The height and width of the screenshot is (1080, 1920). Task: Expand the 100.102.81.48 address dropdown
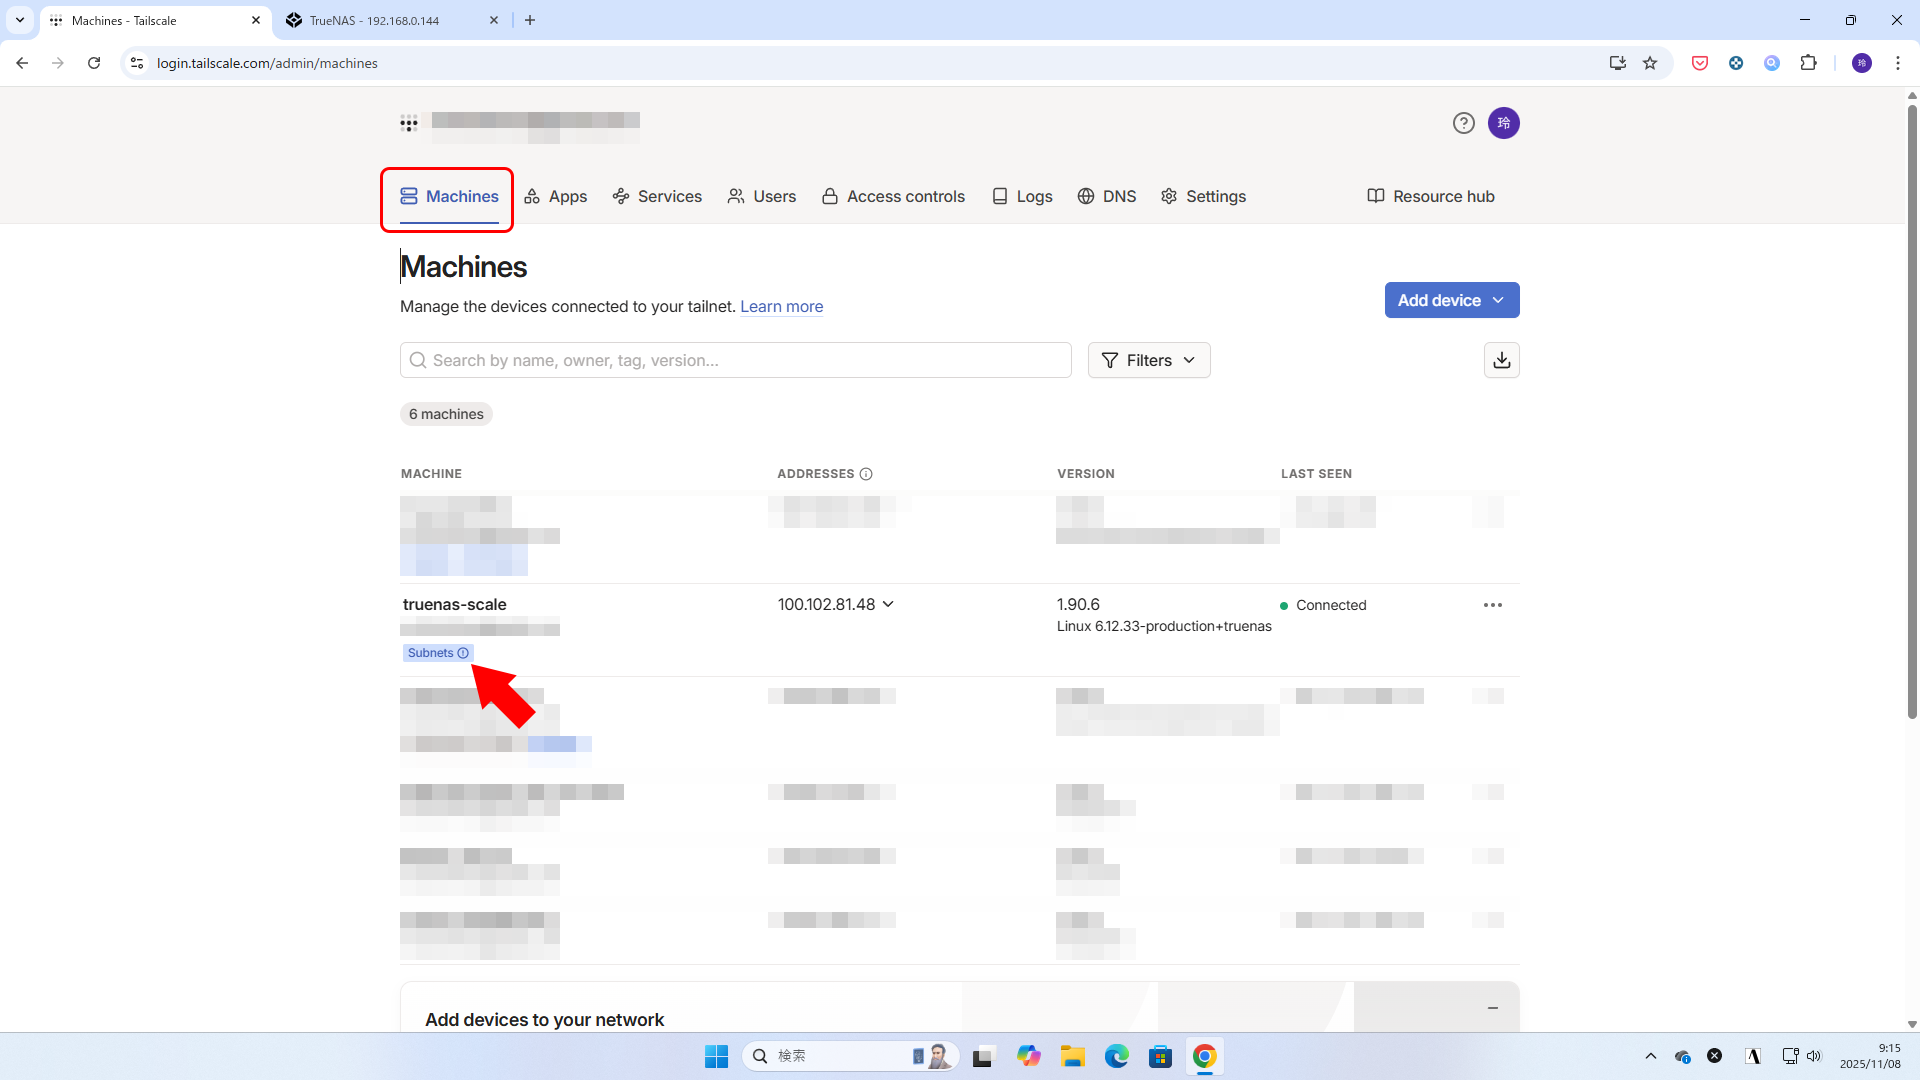[x=888, y=604]
